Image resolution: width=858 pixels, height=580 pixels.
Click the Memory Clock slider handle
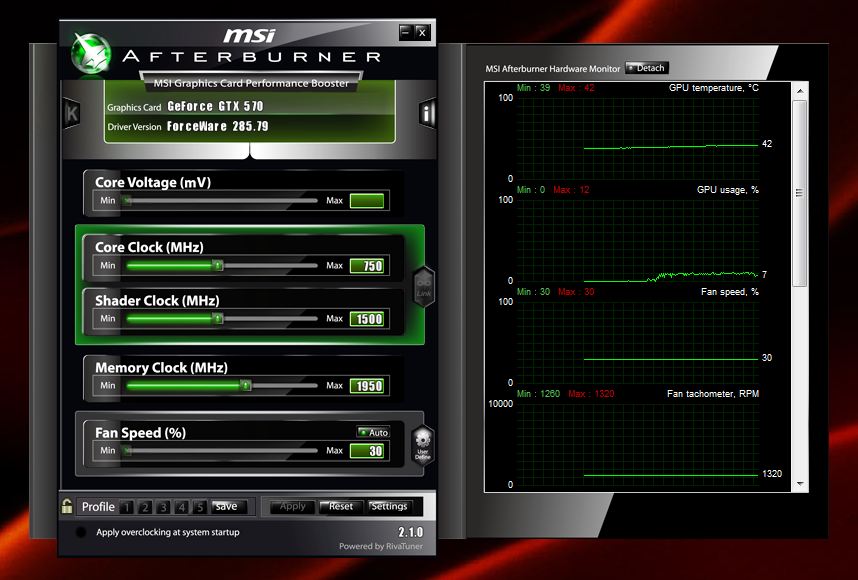[246, 385]
